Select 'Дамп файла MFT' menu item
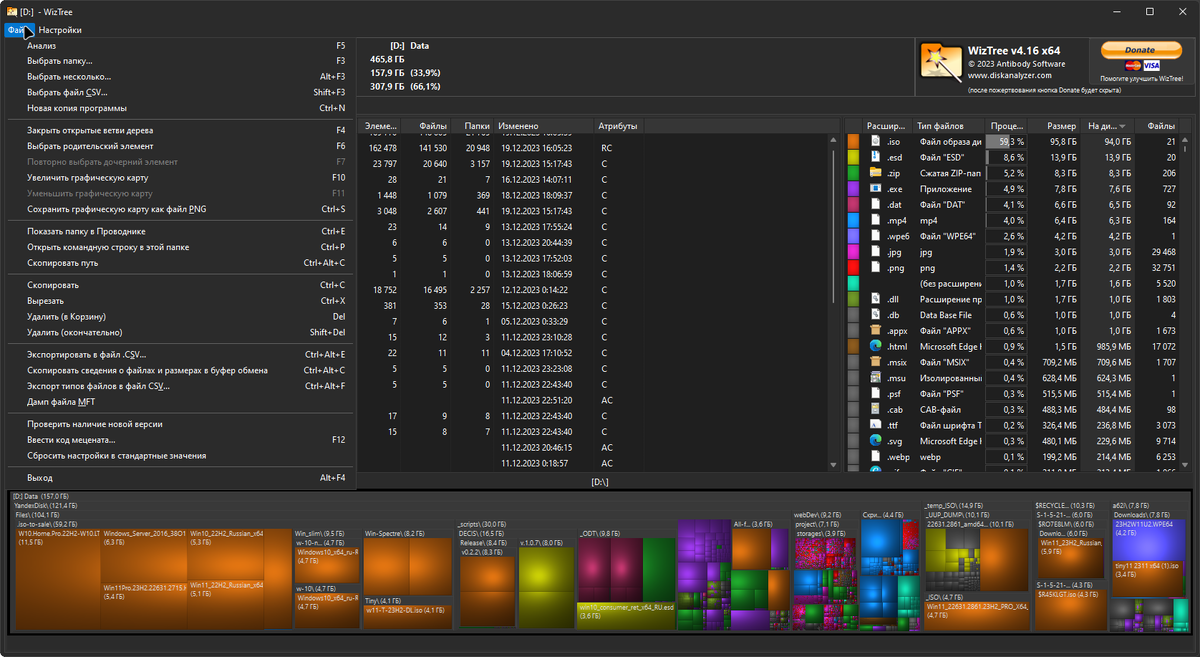The height and width of the screenshot is (657, 1200). [x=181, y=402]
